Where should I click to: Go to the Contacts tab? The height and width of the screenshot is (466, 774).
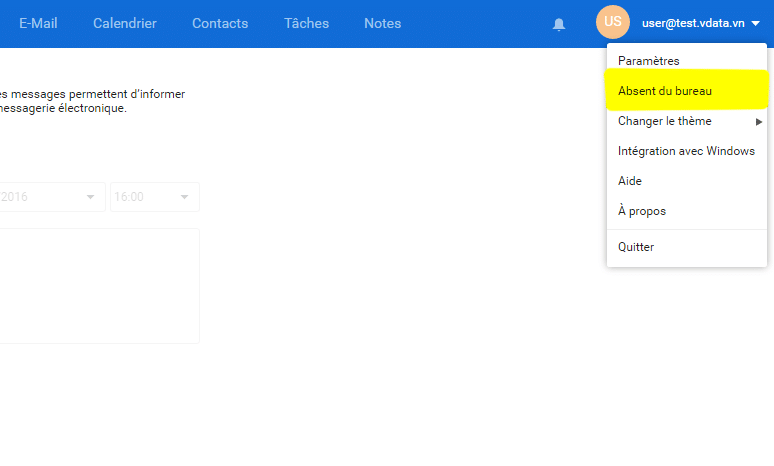[220, 23]
